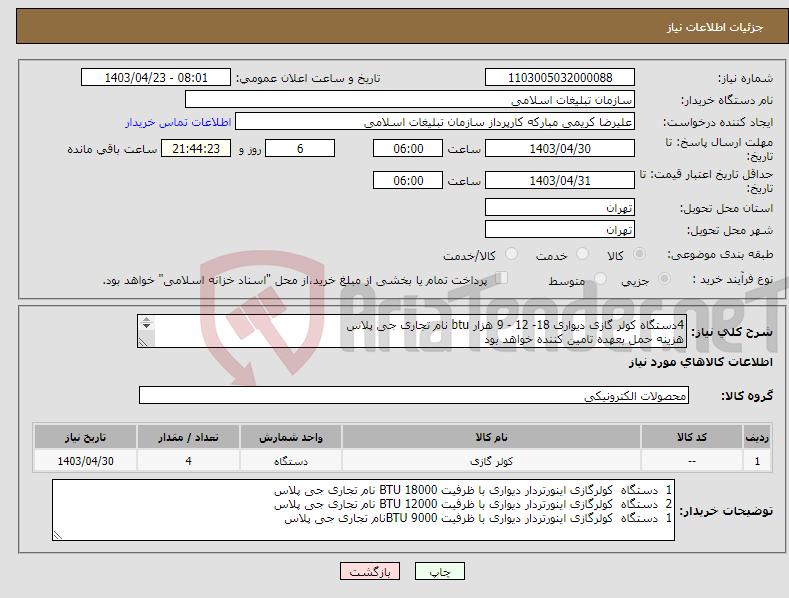This screenshot has width=789, height=598.
Task: Click the ردیف column header
Action: click(757, 437)
